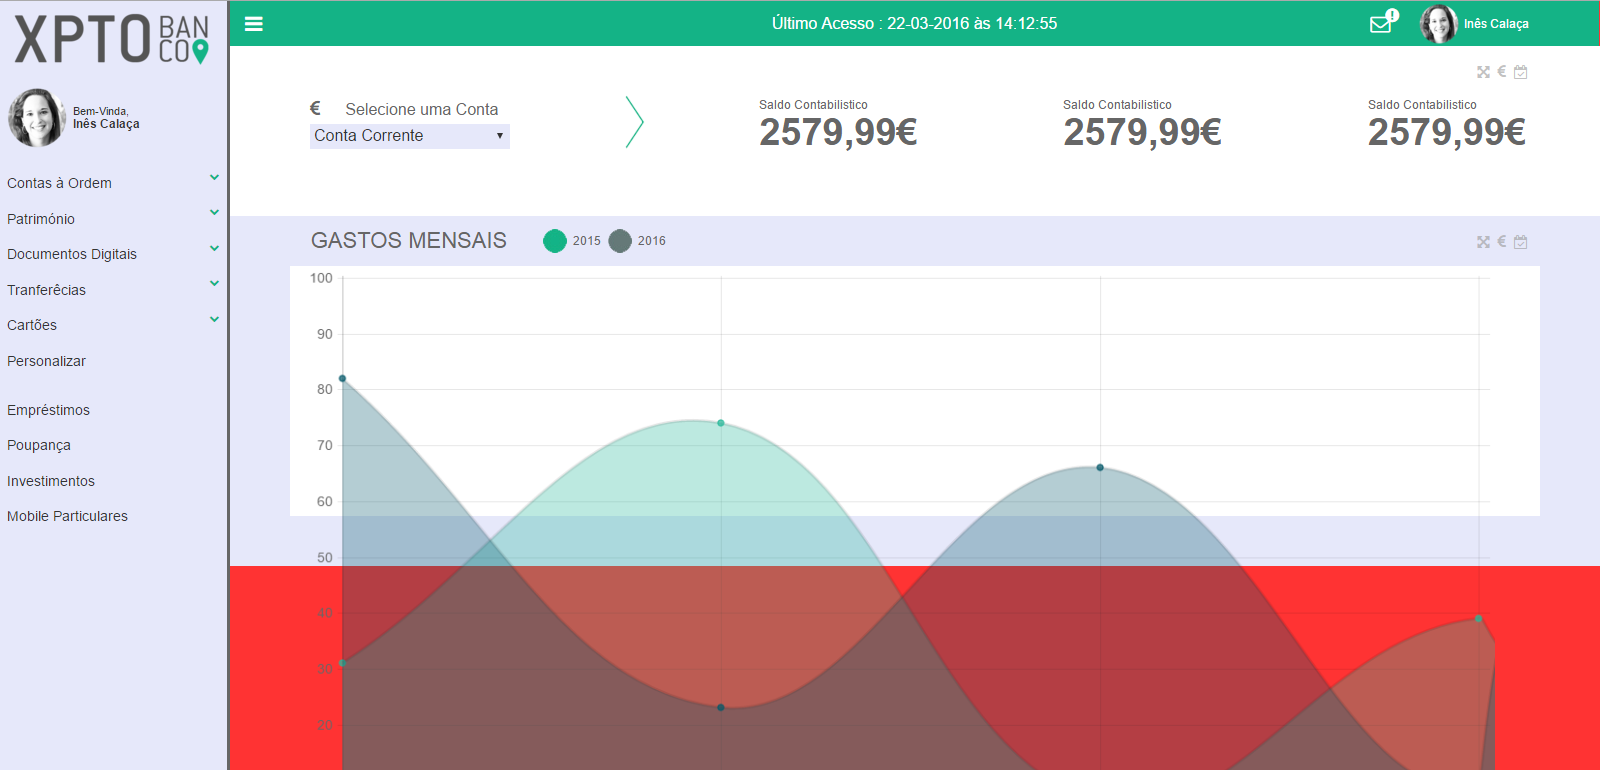Go to Mobile Particulares in the sidebar

tap(67, 516)
